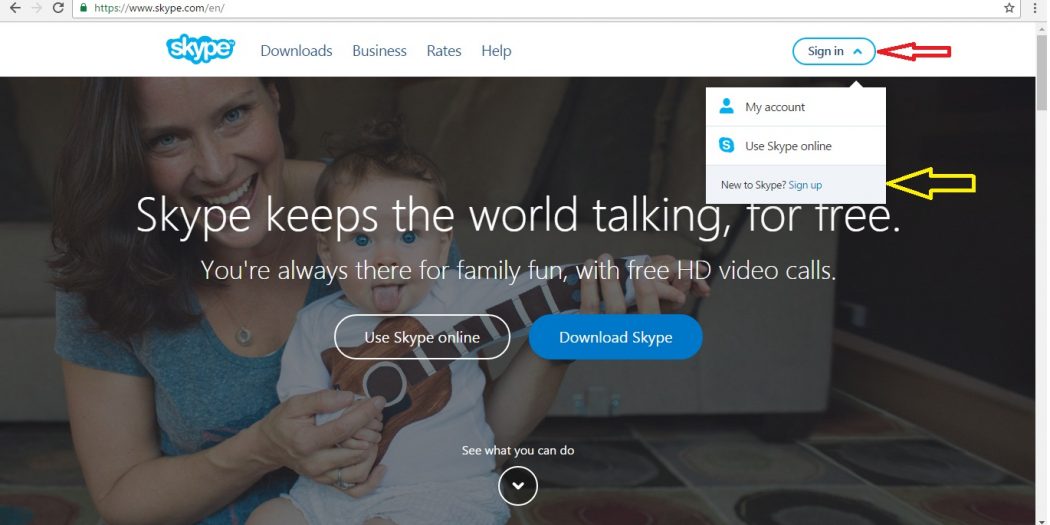Click the address bar URL field
Image resolution: width=1050 pixels, height=525 pixels.
pos(536,8)
